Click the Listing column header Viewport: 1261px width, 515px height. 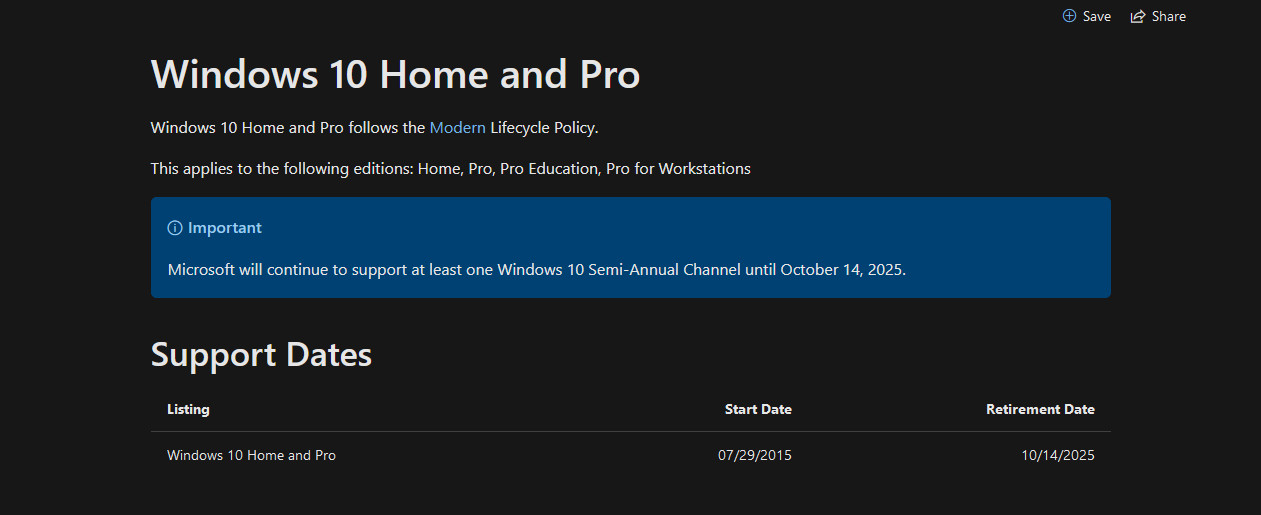tap(188, 409)
